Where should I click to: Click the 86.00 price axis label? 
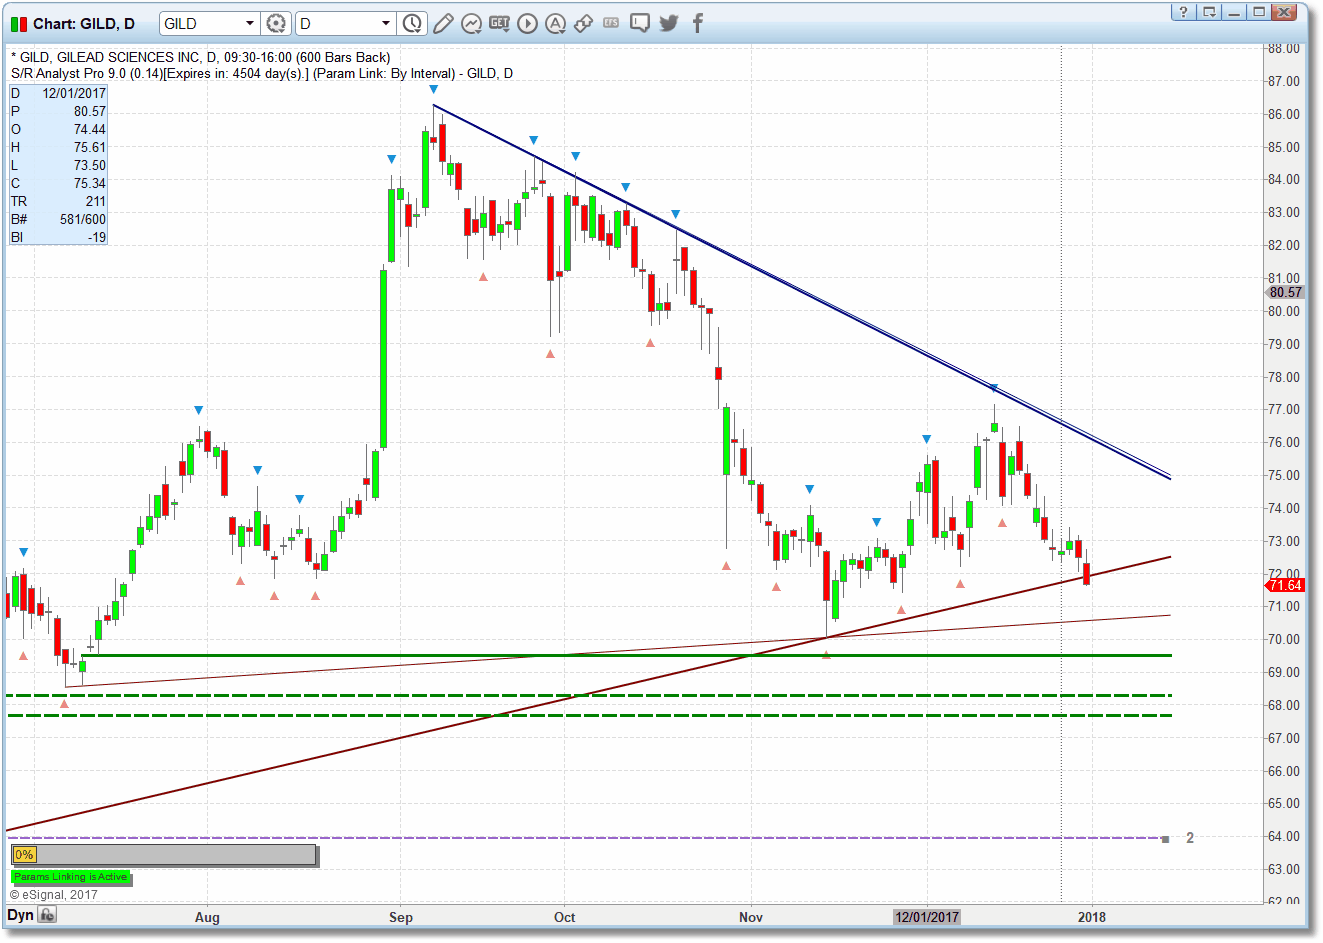1283,114
